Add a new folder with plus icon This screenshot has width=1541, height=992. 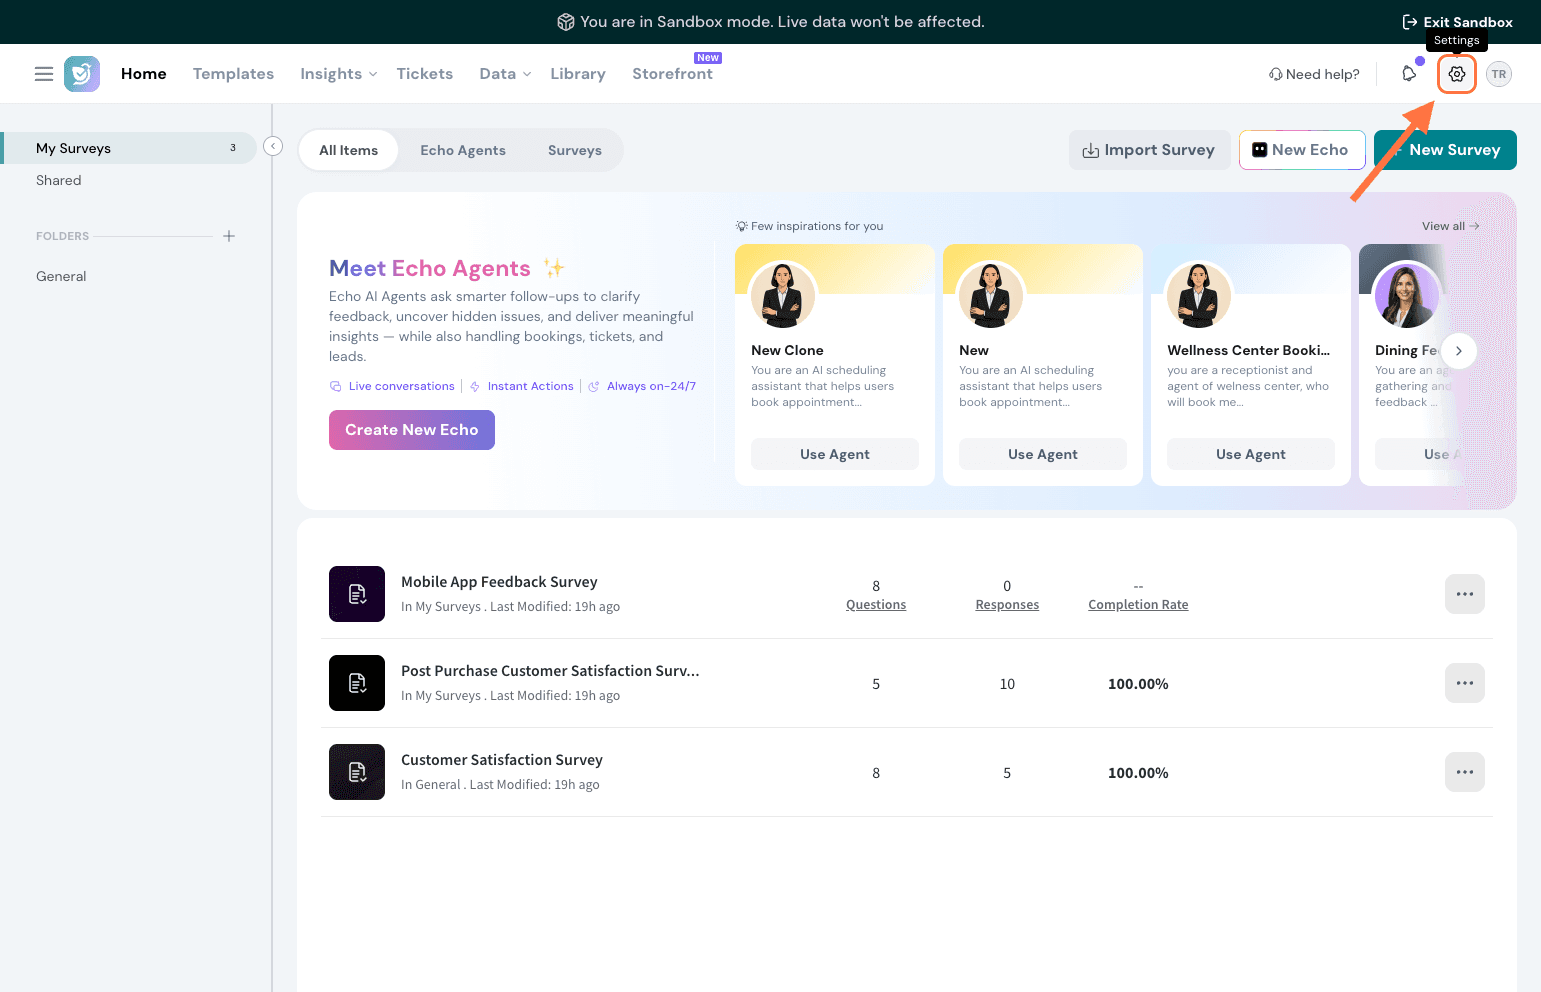tap(229, 236)
